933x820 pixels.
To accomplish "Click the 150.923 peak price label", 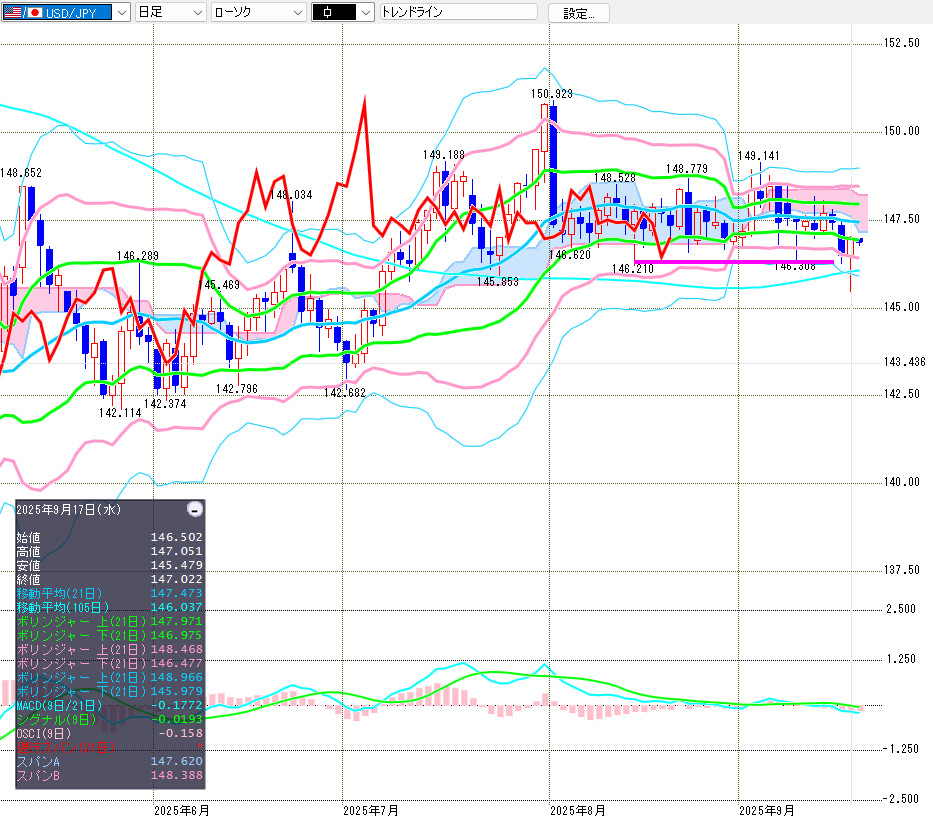I will (552, 93).
